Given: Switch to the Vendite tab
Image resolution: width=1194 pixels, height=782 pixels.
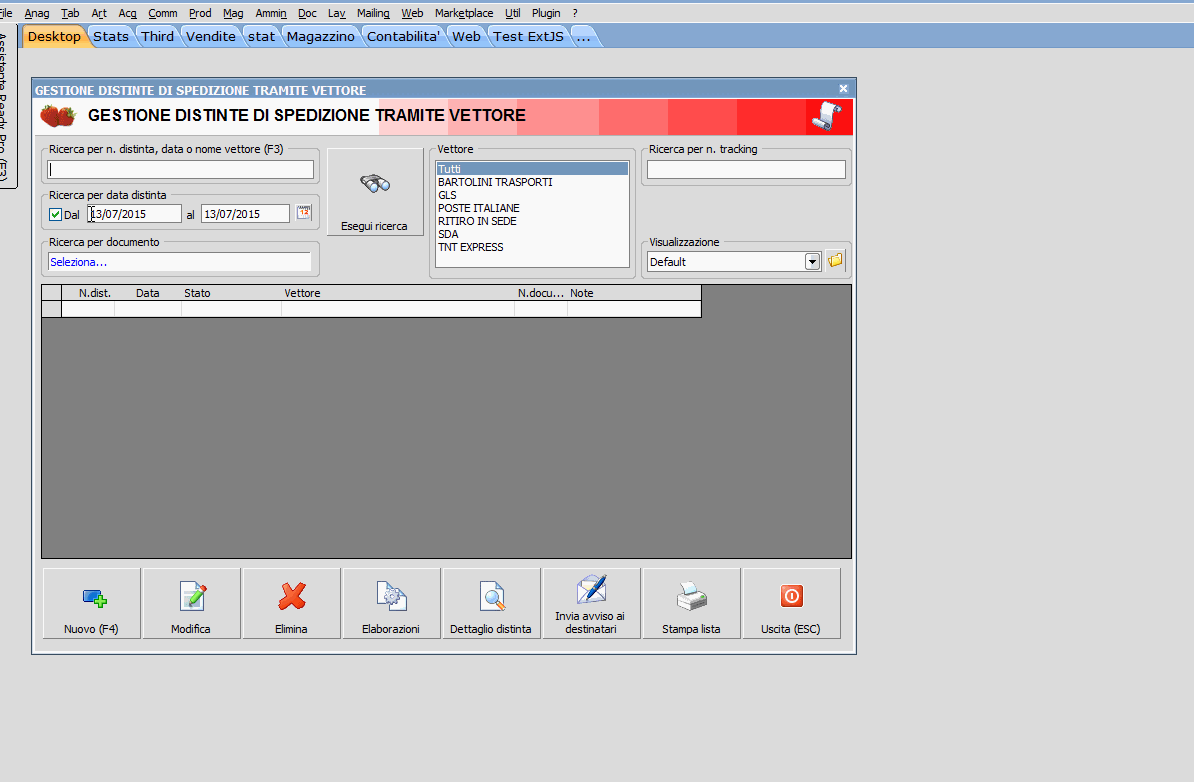Looking at the screenshot, I should [211, 37].
